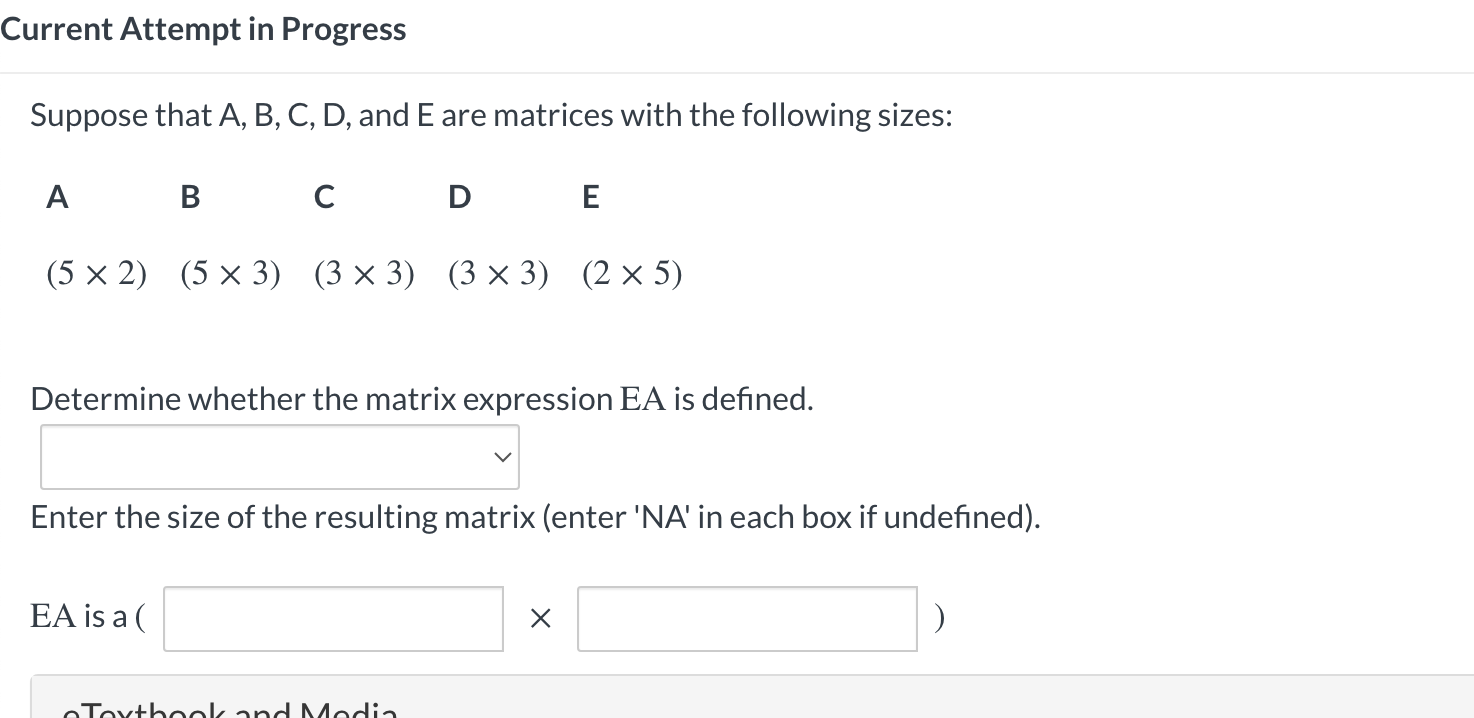The width and height of the screenshot is (1474, 718).
Task: Click the first size input box for EA
Action: (332, 618)
